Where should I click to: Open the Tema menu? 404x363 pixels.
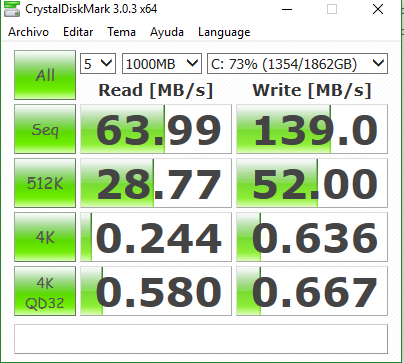point(121,32)
